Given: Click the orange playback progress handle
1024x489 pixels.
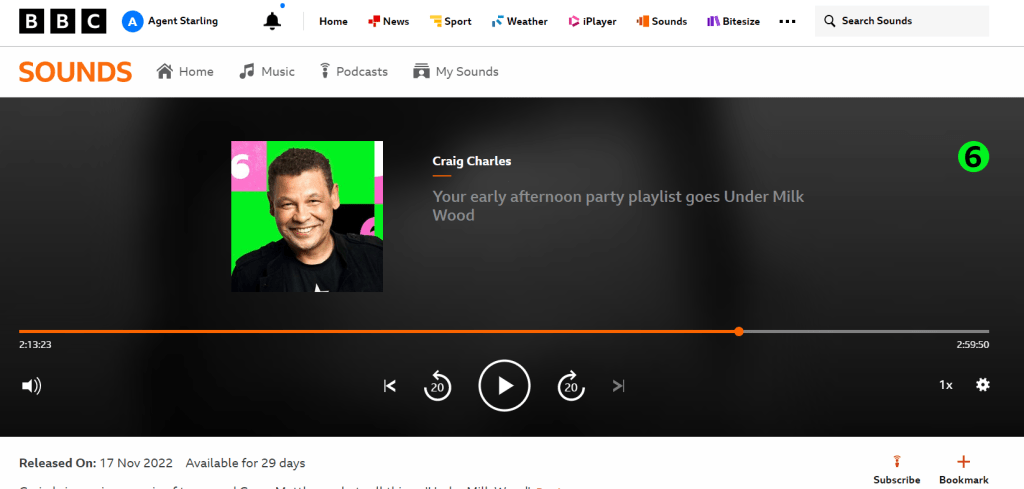Looking at the screenshot, I should pyautogui.click(x=738, y=331).
